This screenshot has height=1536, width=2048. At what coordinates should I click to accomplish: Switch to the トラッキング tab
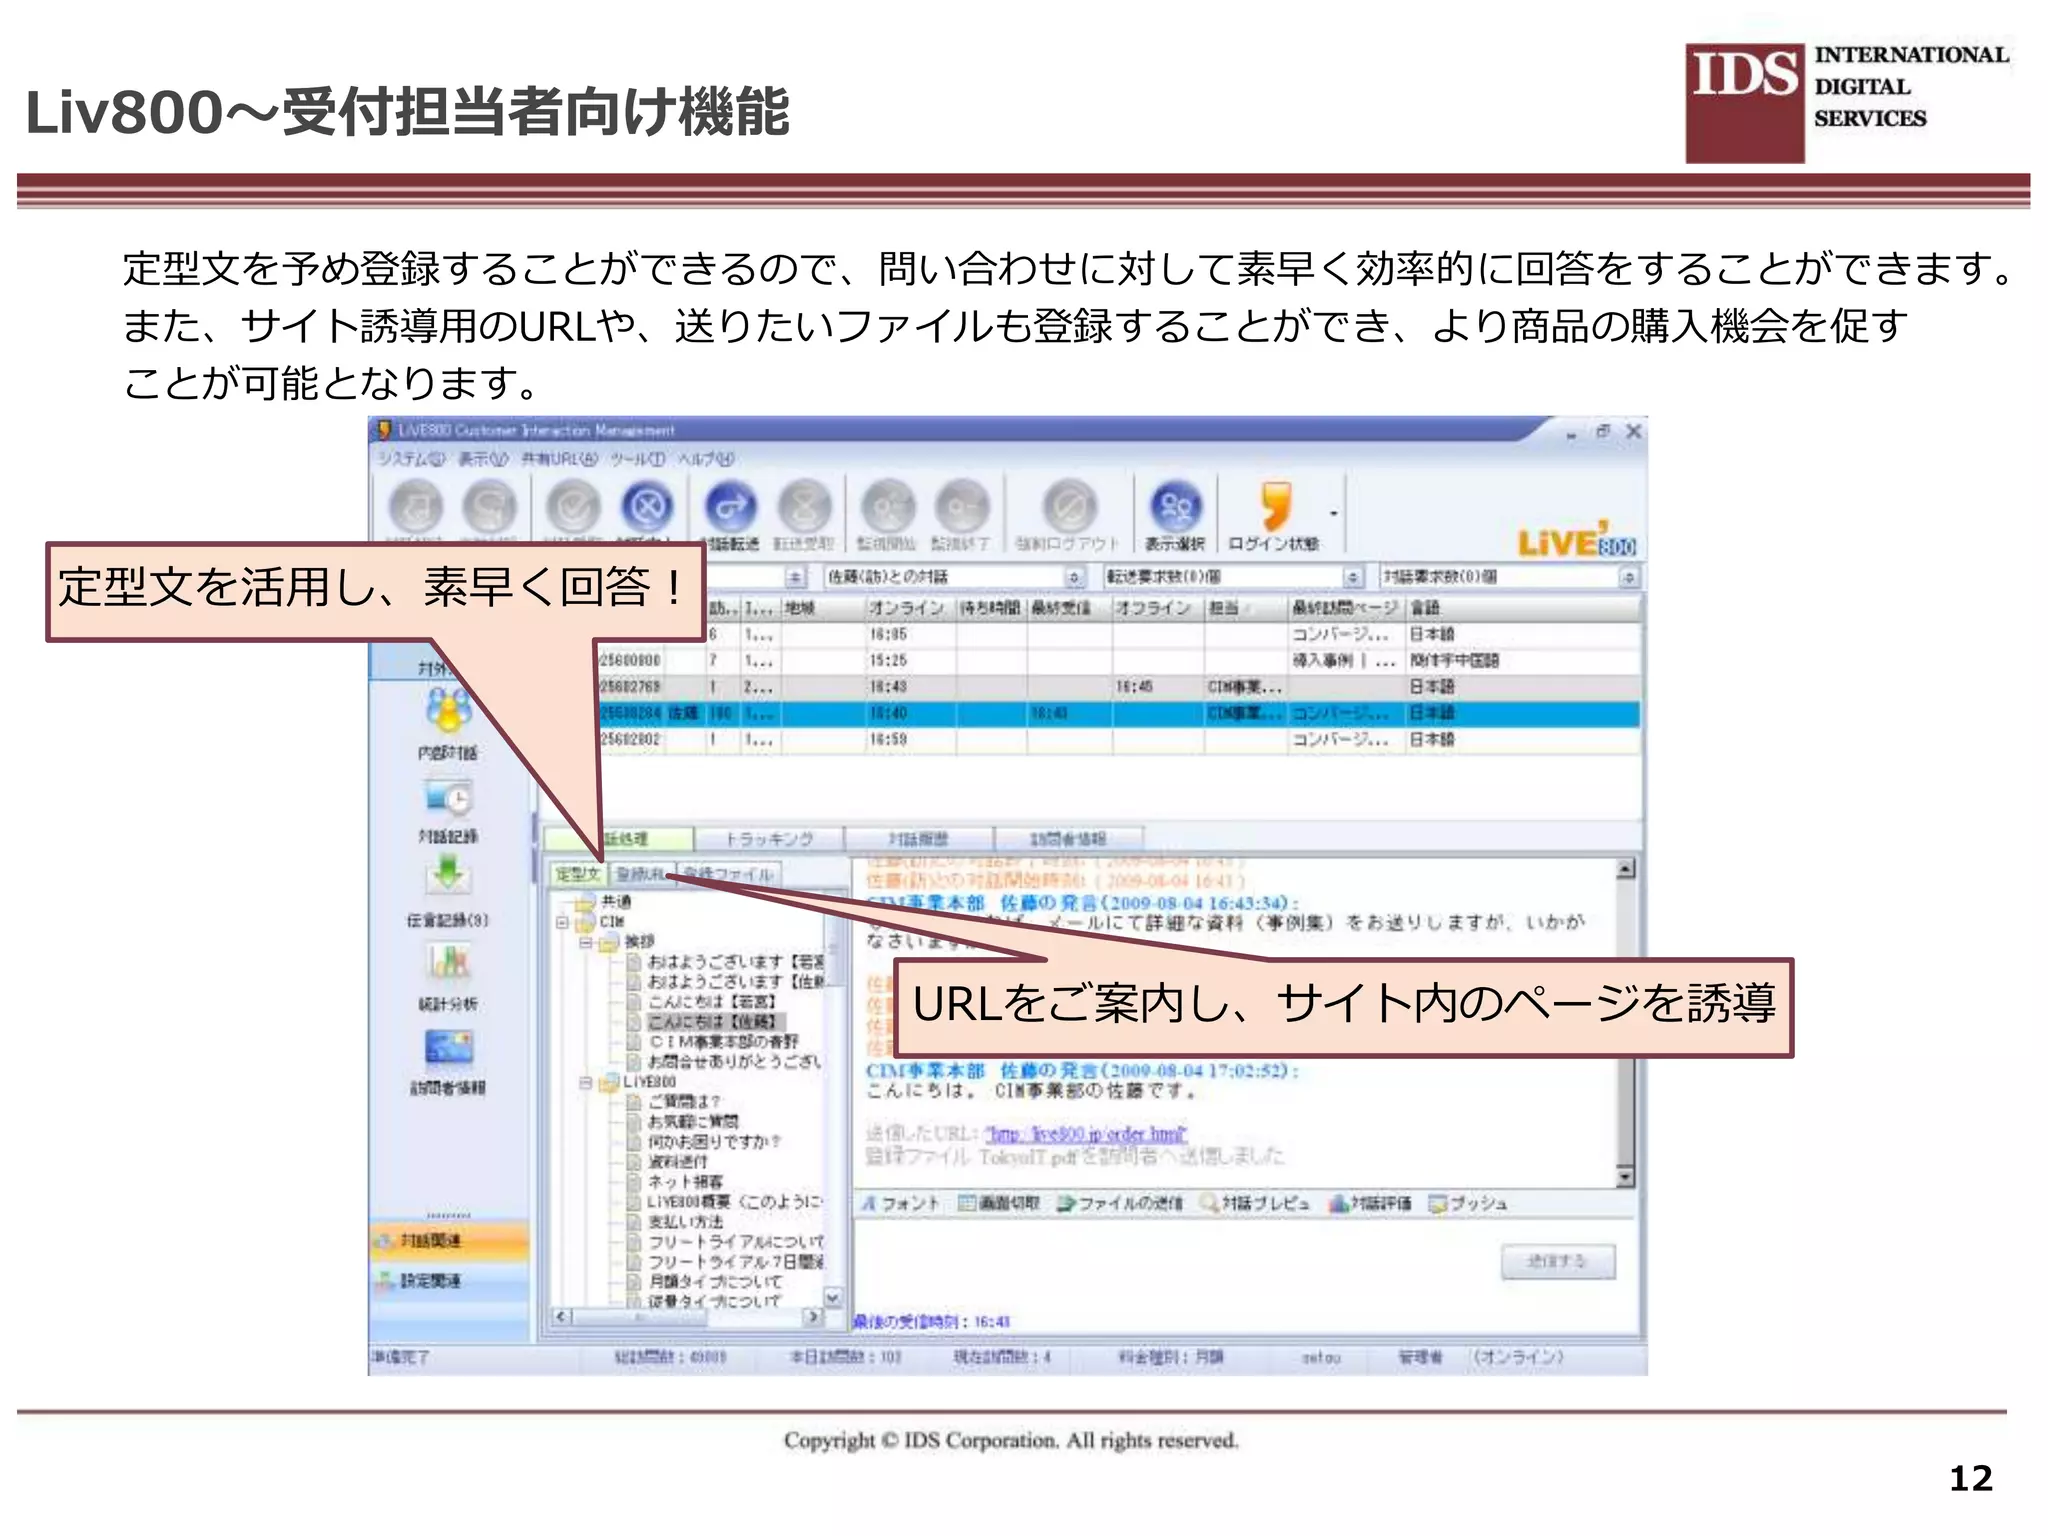[769, 839]
